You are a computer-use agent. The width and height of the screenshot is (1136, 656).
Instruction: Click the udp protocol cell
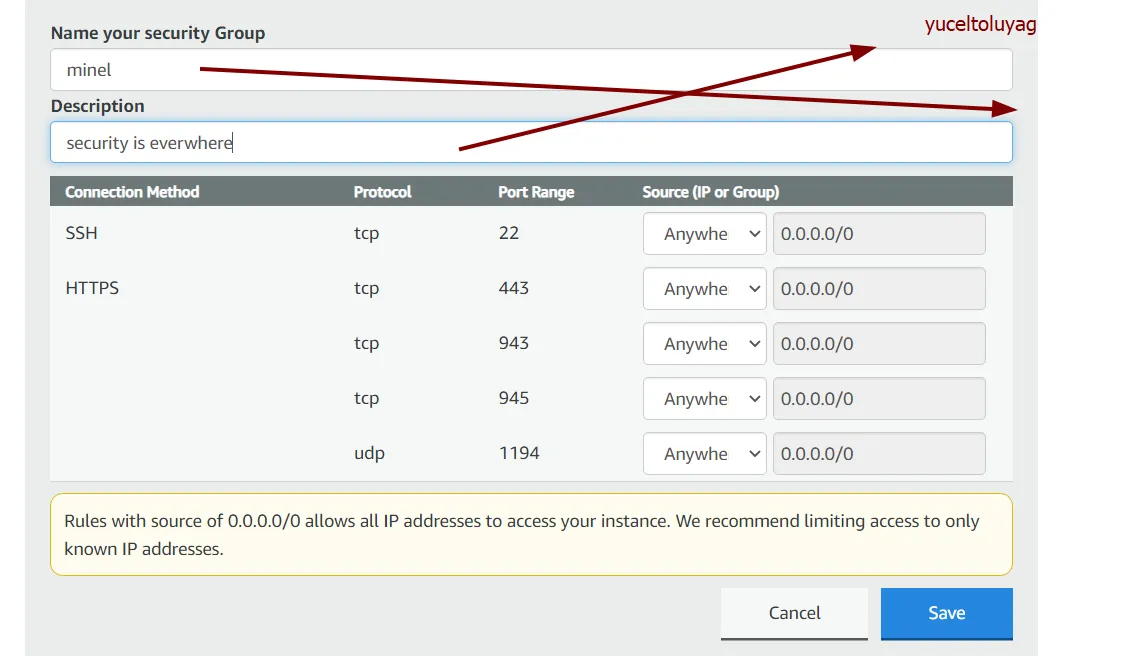coord(369,454)
